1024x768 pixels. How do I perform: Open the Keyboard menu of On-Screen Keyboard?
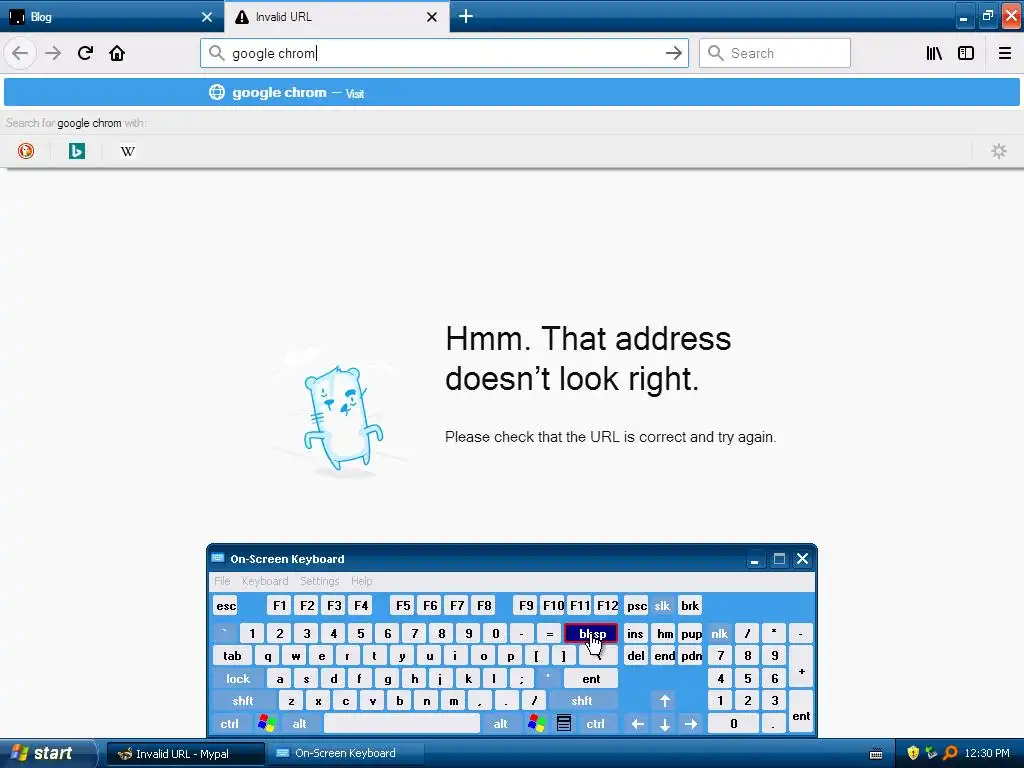tap(264, 581)
